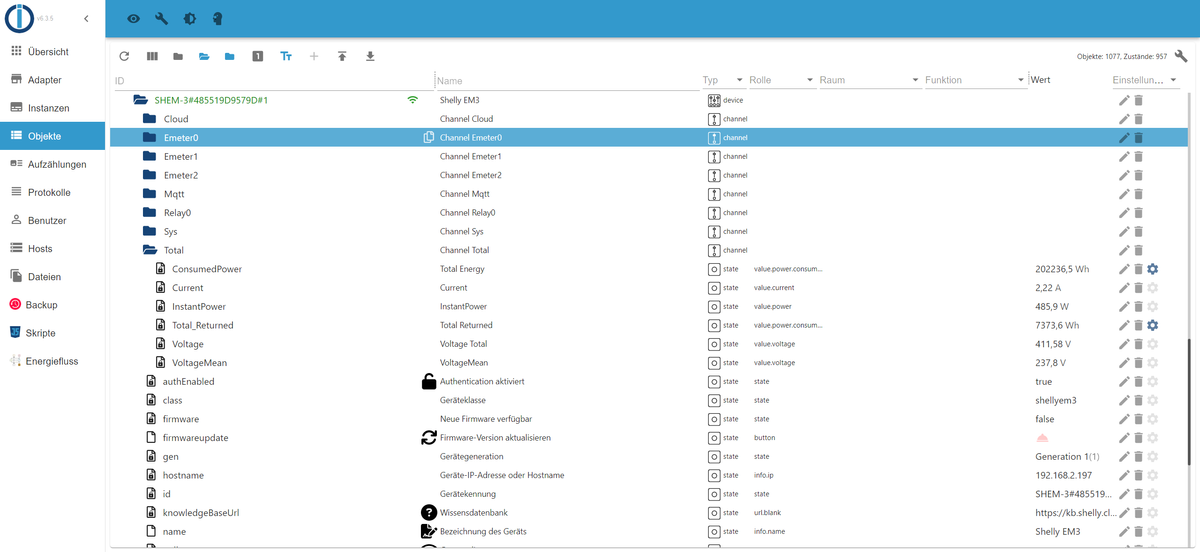Open custom settings gear for Total_Returned
1200x552 pixels.
tap(1152, 325)
